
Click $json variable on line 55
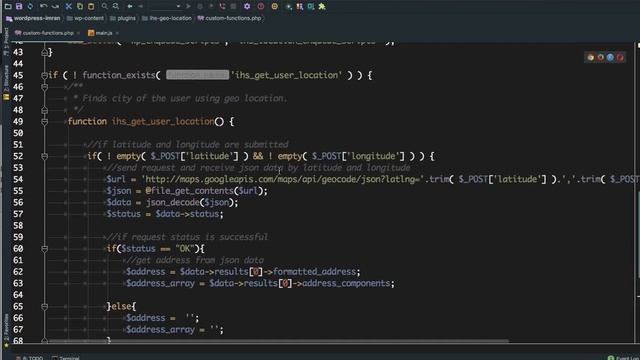(x=119, y=191)
